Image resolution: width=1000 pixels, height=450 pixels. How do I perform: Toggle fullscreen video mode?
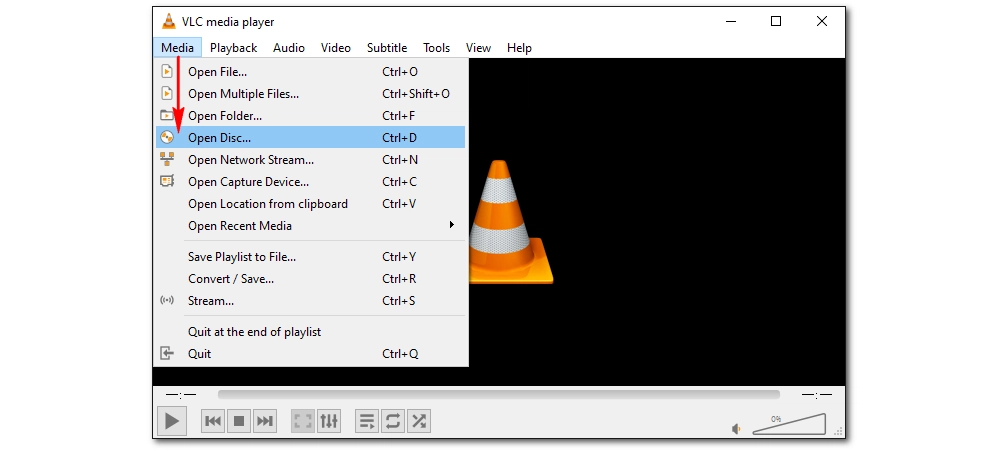click(303, 421)
